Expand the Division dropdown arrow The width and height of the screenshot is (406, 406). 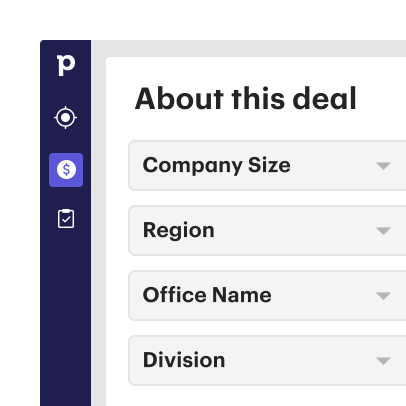point(383,361)
